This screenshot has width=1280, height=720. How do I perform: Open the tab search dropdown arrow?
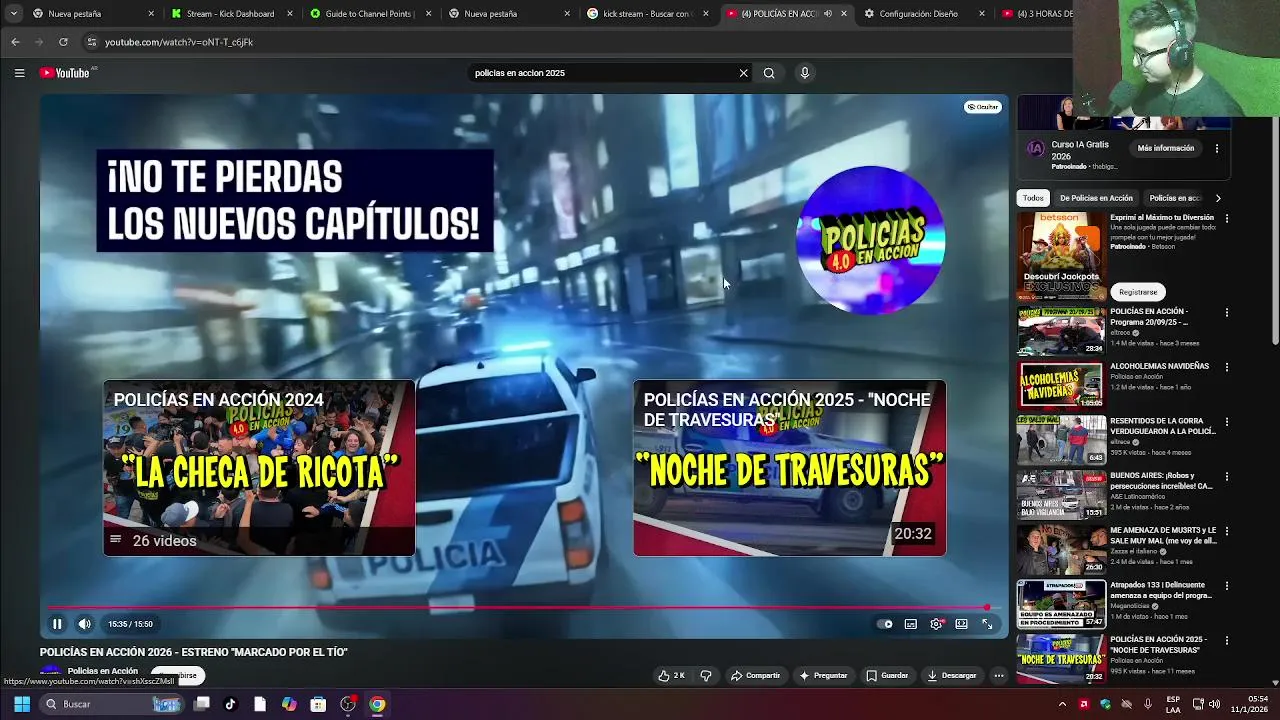pos(13,14)
